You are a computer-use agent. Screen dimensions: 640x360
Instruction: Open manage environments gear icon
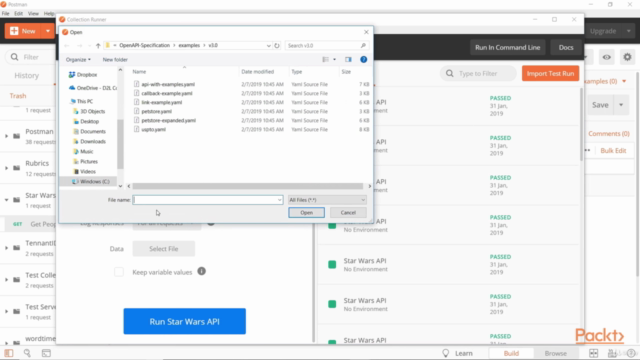[627, 57]
